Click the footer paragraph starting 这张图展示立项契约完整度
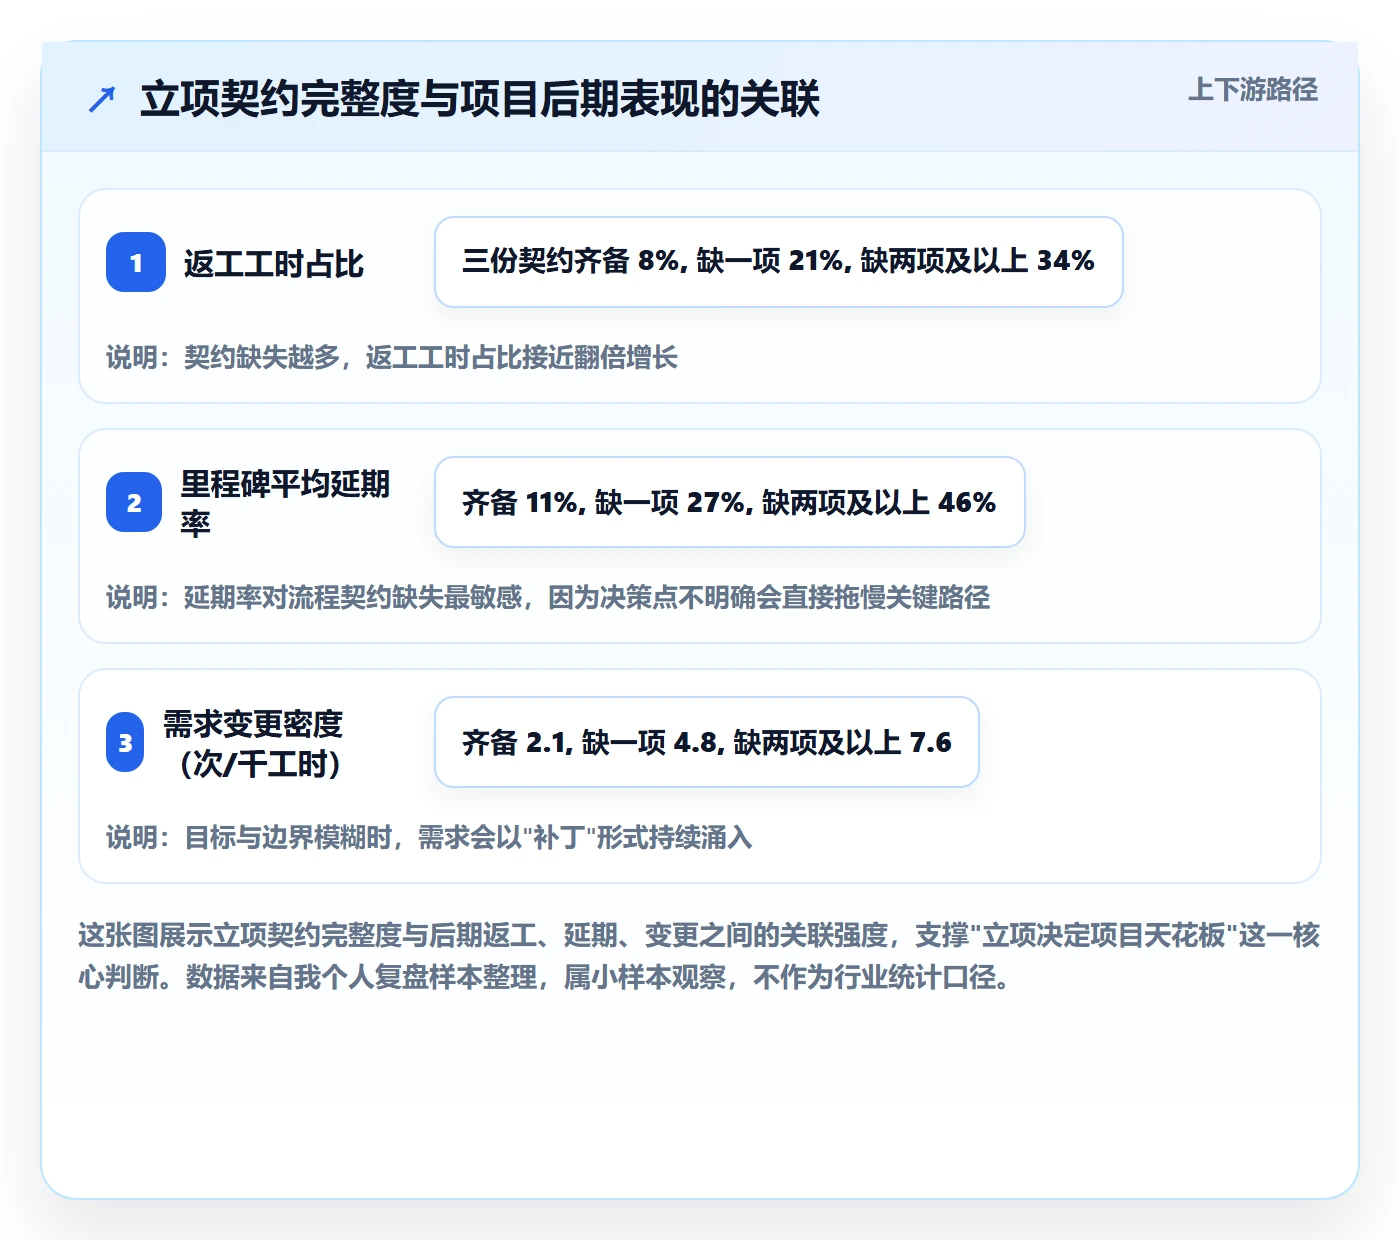Viewport: 1400px width, 1240px height. [x=699, y=956]
